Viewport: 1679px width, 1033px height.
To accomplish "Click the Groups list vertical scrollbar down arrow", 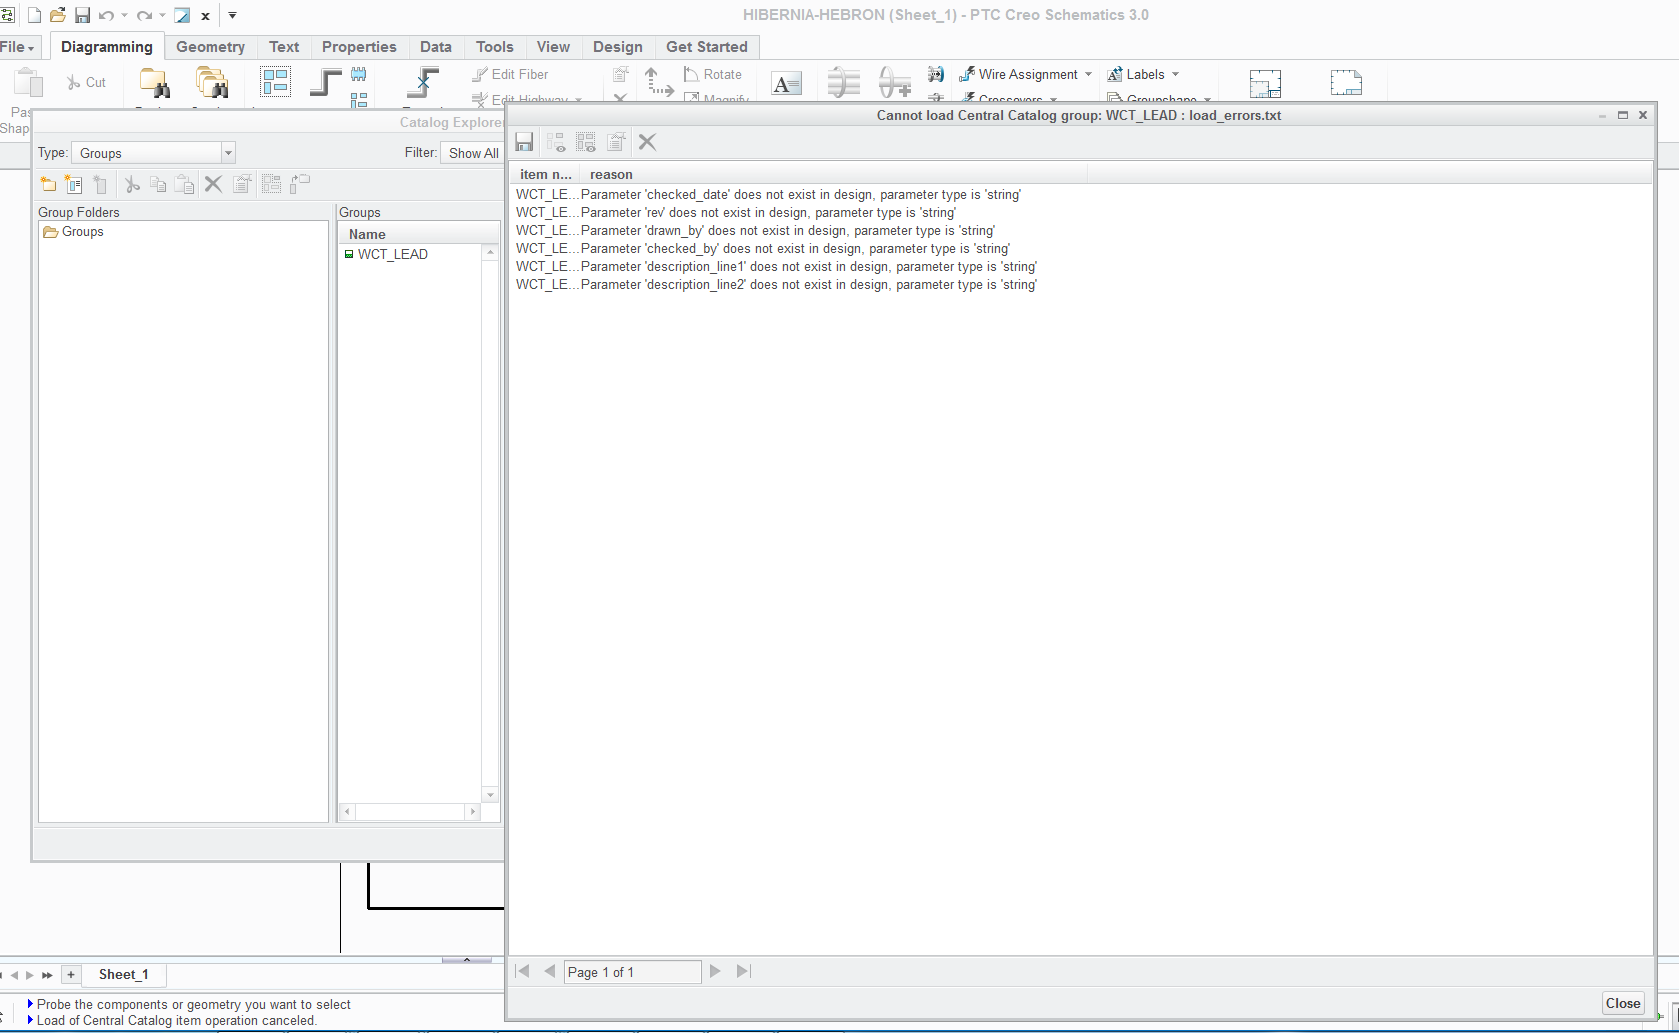I will [x=490, y=795].
